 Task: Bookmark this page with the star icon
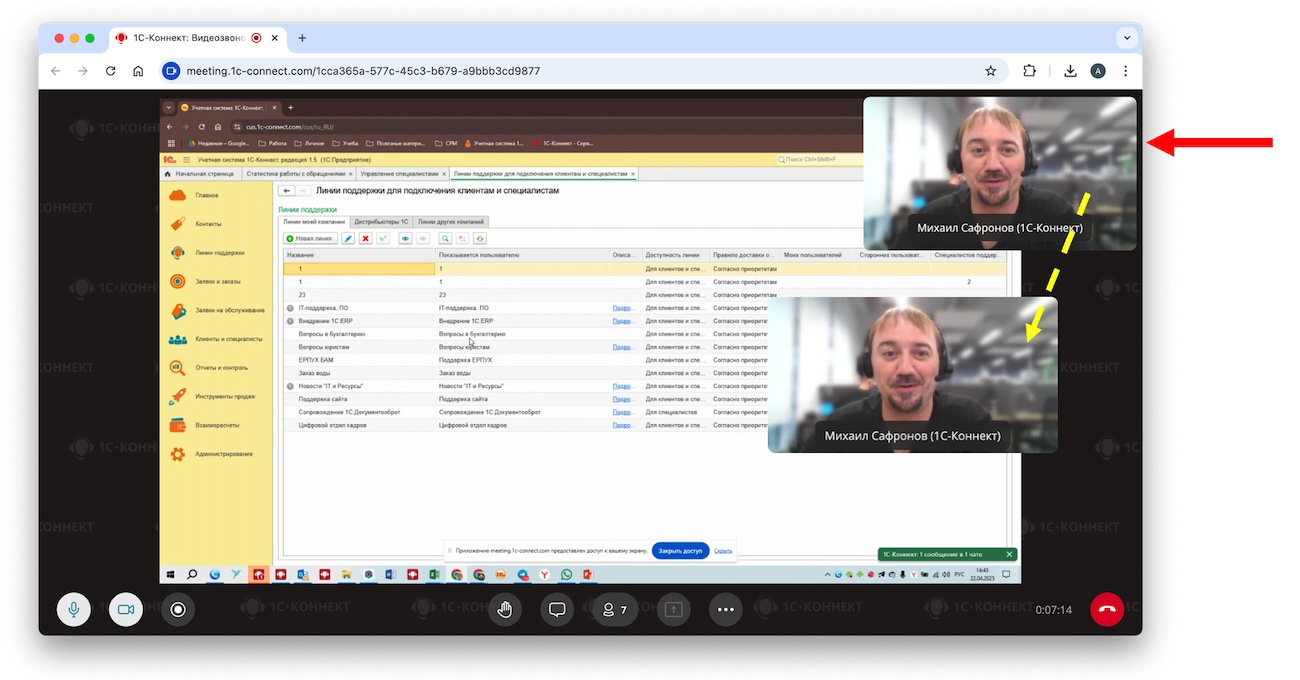(x=991, y=71)
